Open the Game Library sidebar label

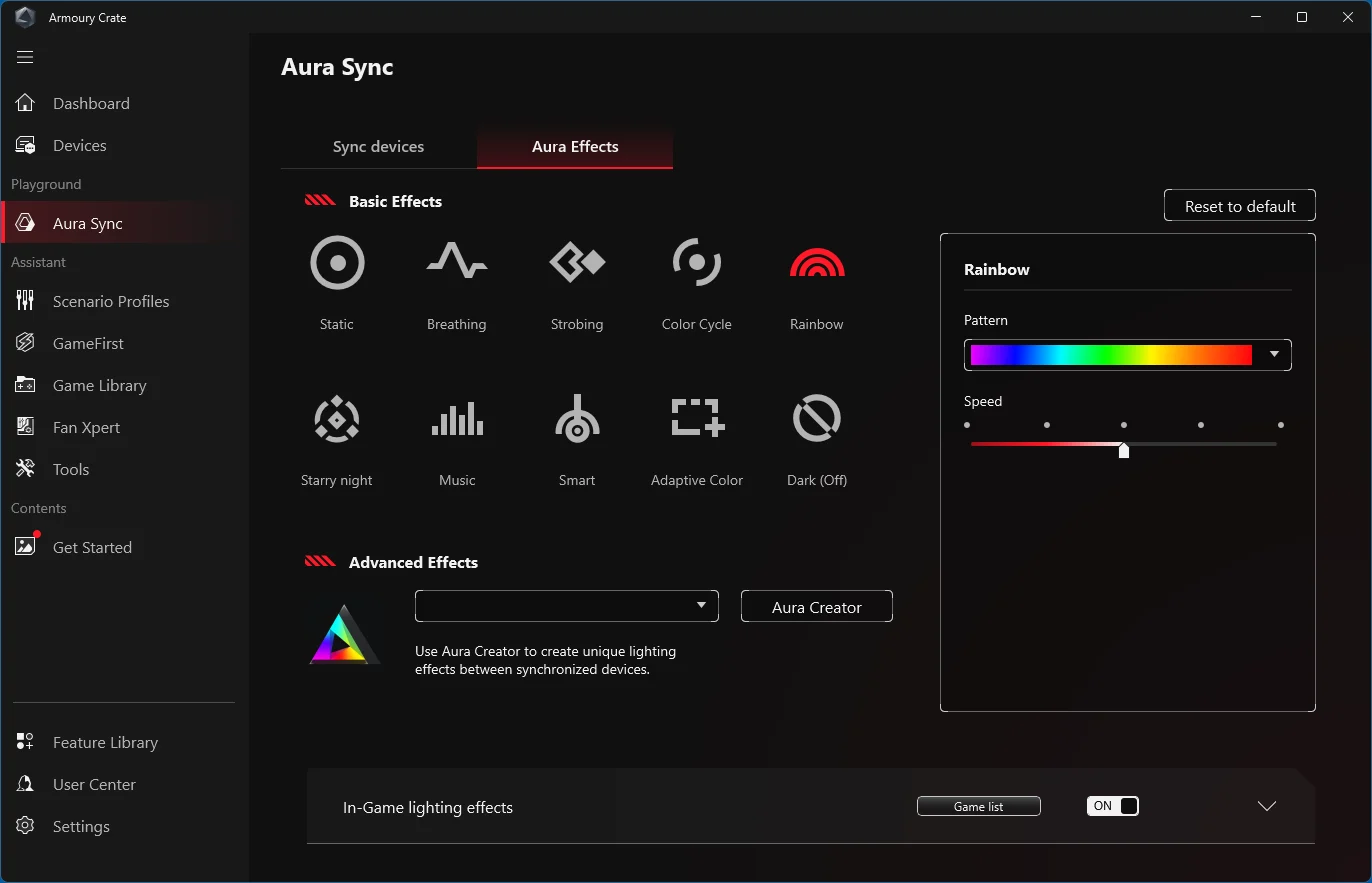pos(100,386)
